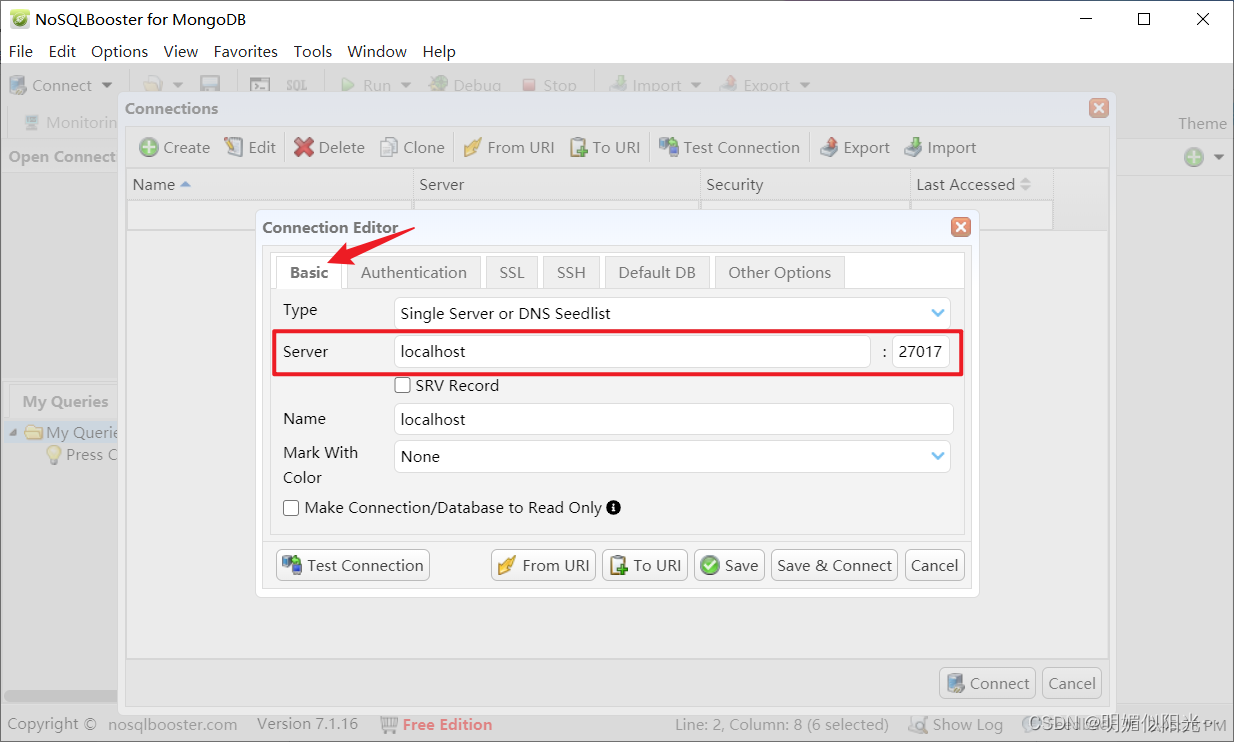Switch to the SSH tab

571,272
